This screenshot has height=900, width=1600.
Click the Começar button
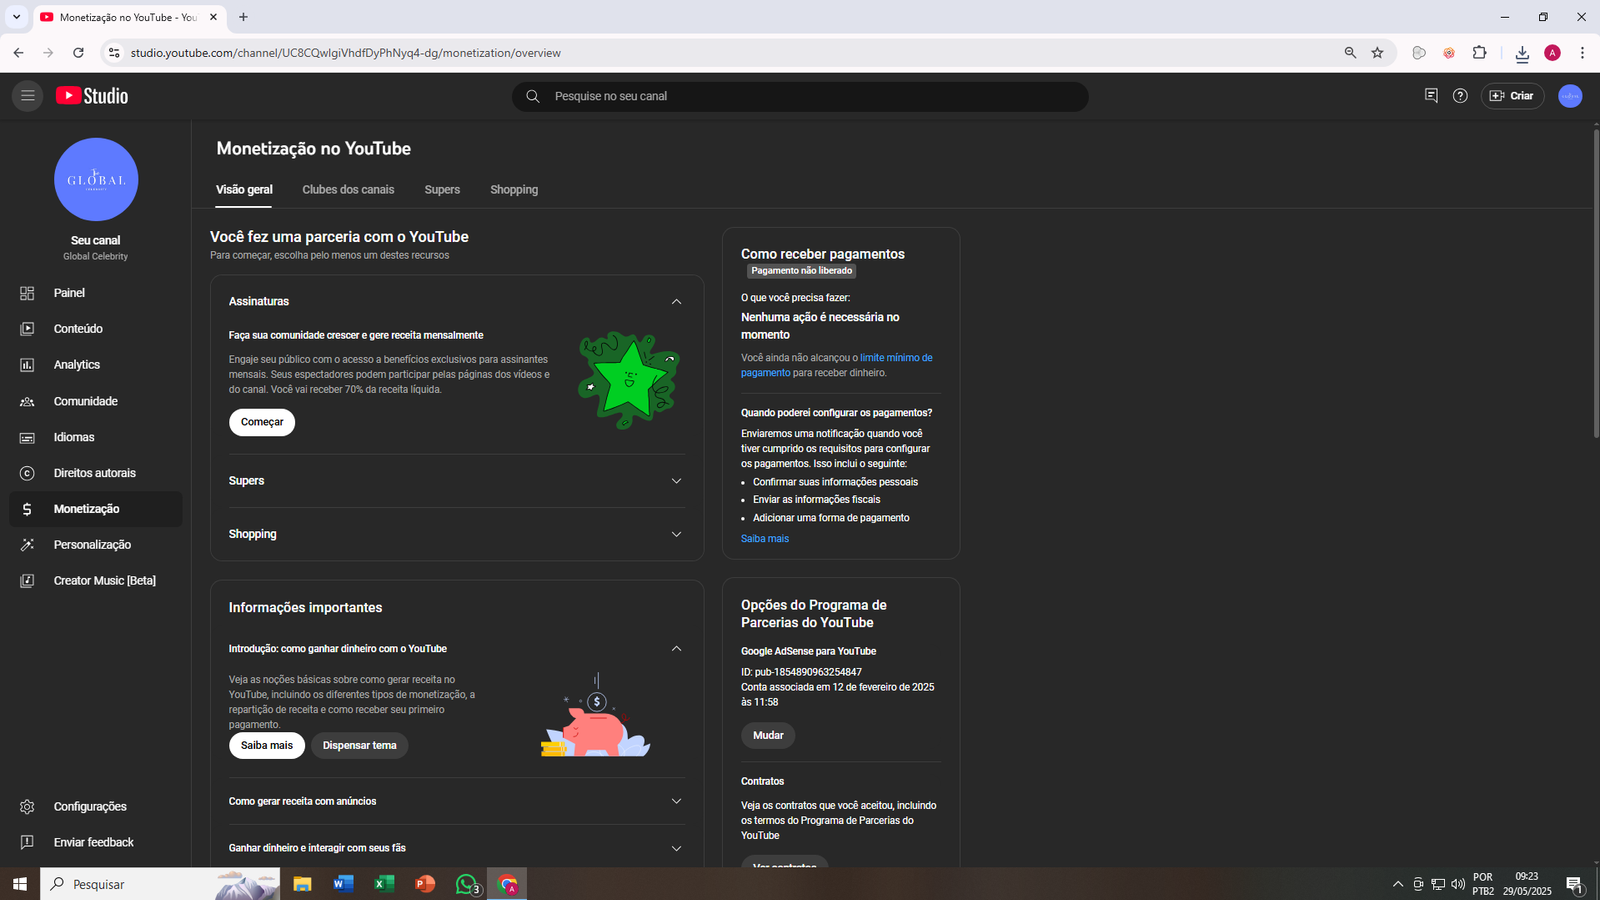tap(262, 422)
